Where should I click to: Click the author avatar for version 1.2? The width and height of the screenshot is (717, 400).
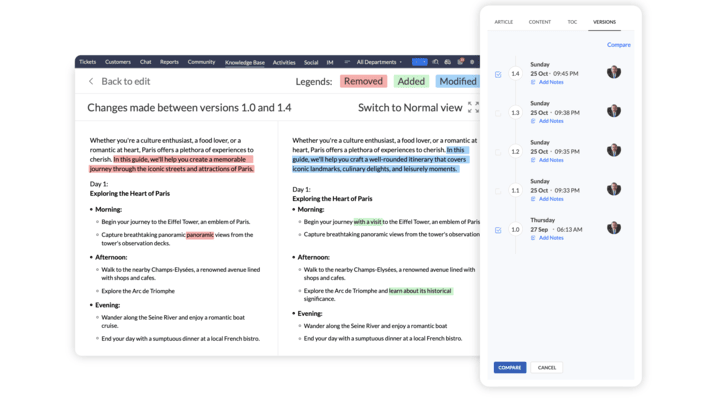click(x=614, y=150)
